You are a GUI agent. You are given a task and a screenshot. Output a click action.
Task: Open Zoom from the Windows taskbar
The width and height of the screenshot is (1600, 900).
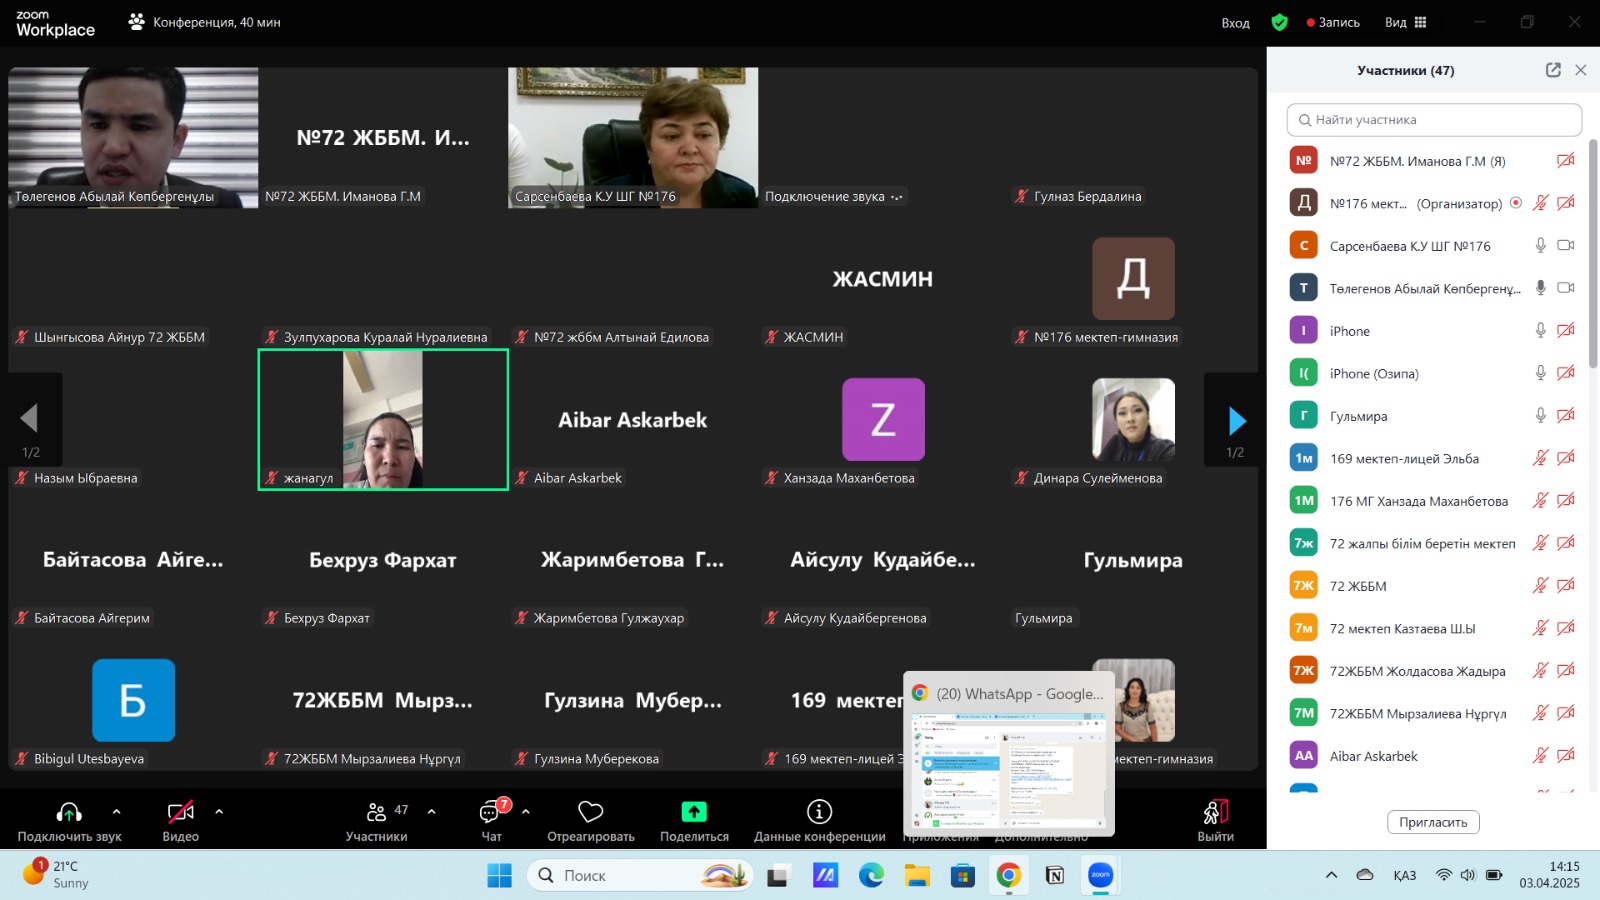[x=1100, y=875]
